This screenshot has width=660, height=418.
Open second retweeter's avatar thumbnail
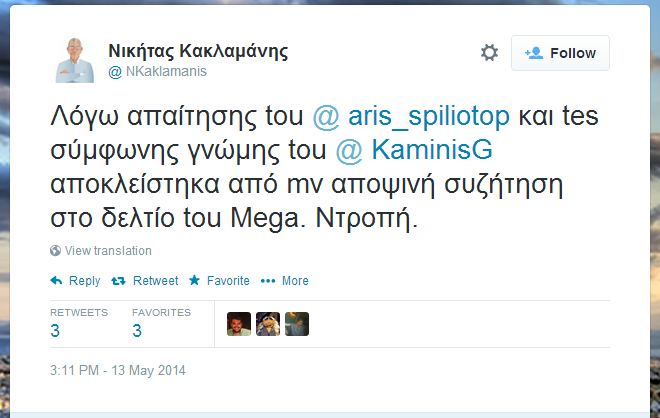tap(268, 324)
